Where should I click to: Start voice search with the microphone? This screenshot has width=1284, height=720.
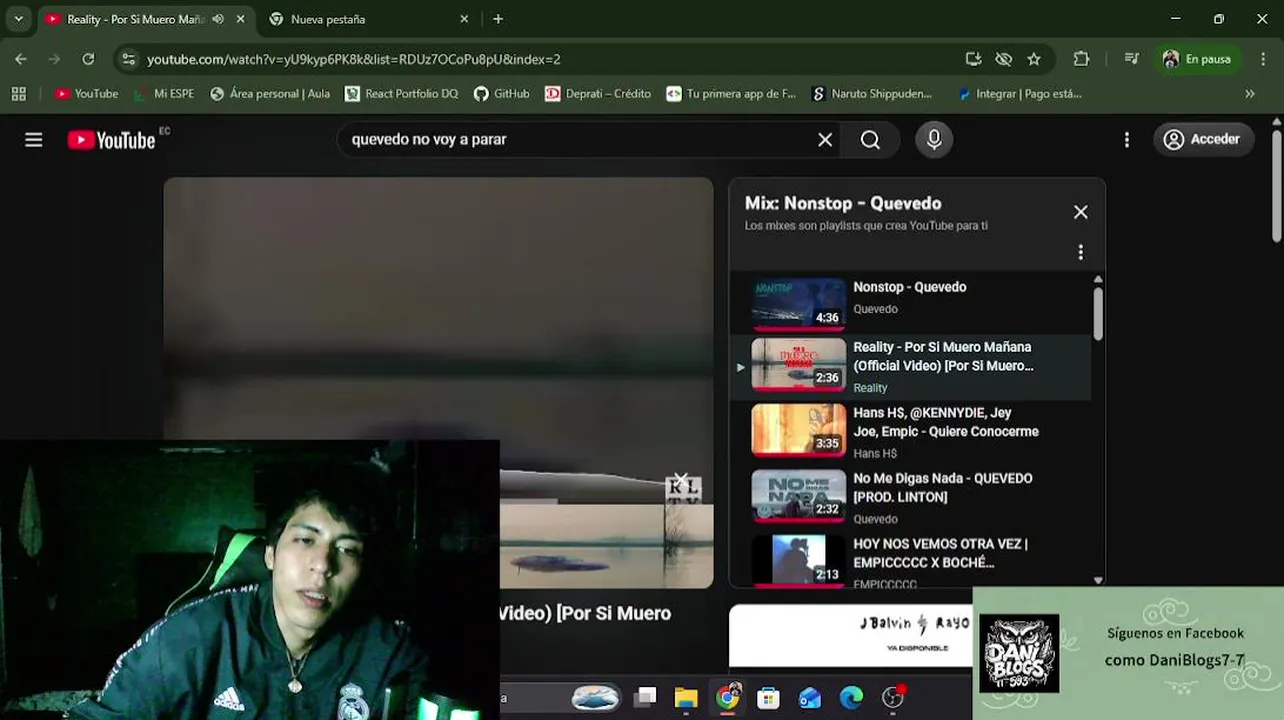(x=934, y=140)
